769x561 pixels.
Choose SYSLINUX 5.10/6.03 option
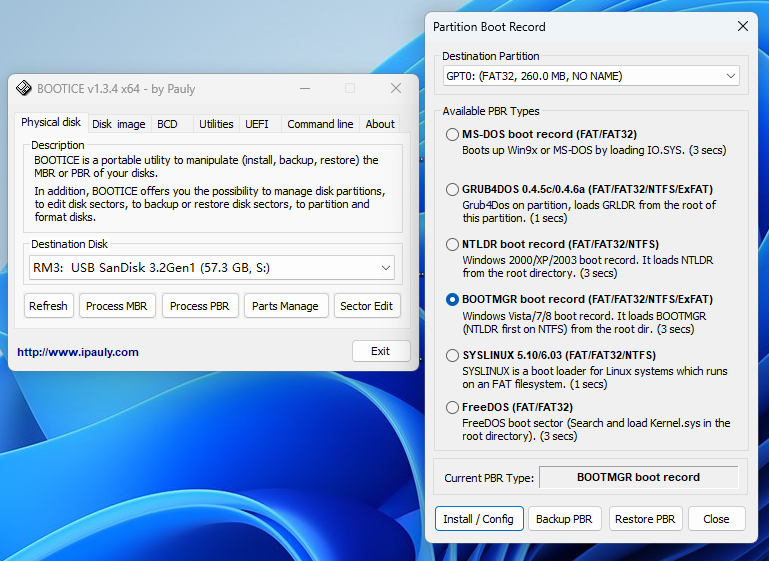coord(452,356)
